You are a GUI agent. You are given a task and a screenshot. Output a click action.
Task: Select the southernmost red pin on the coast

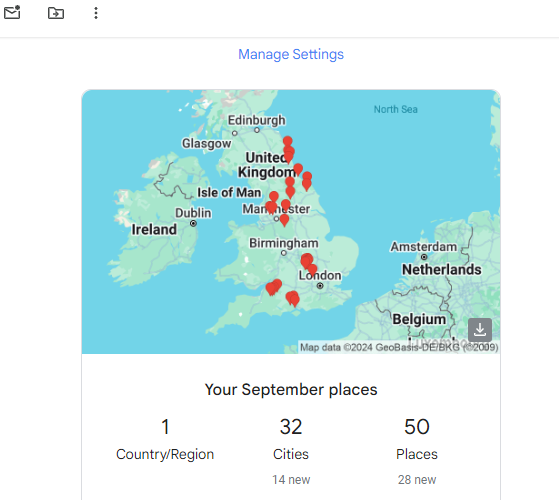click(293, 299)
